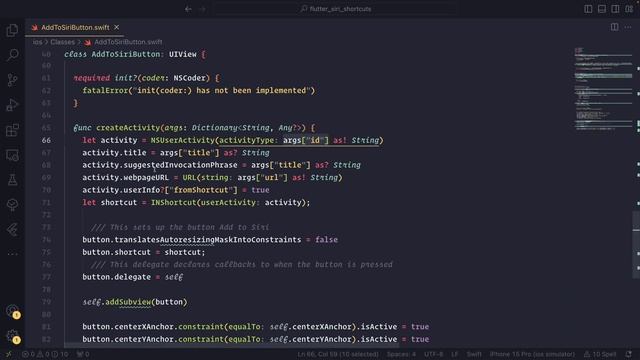Open the Remote Explorer view

(12, 155)
